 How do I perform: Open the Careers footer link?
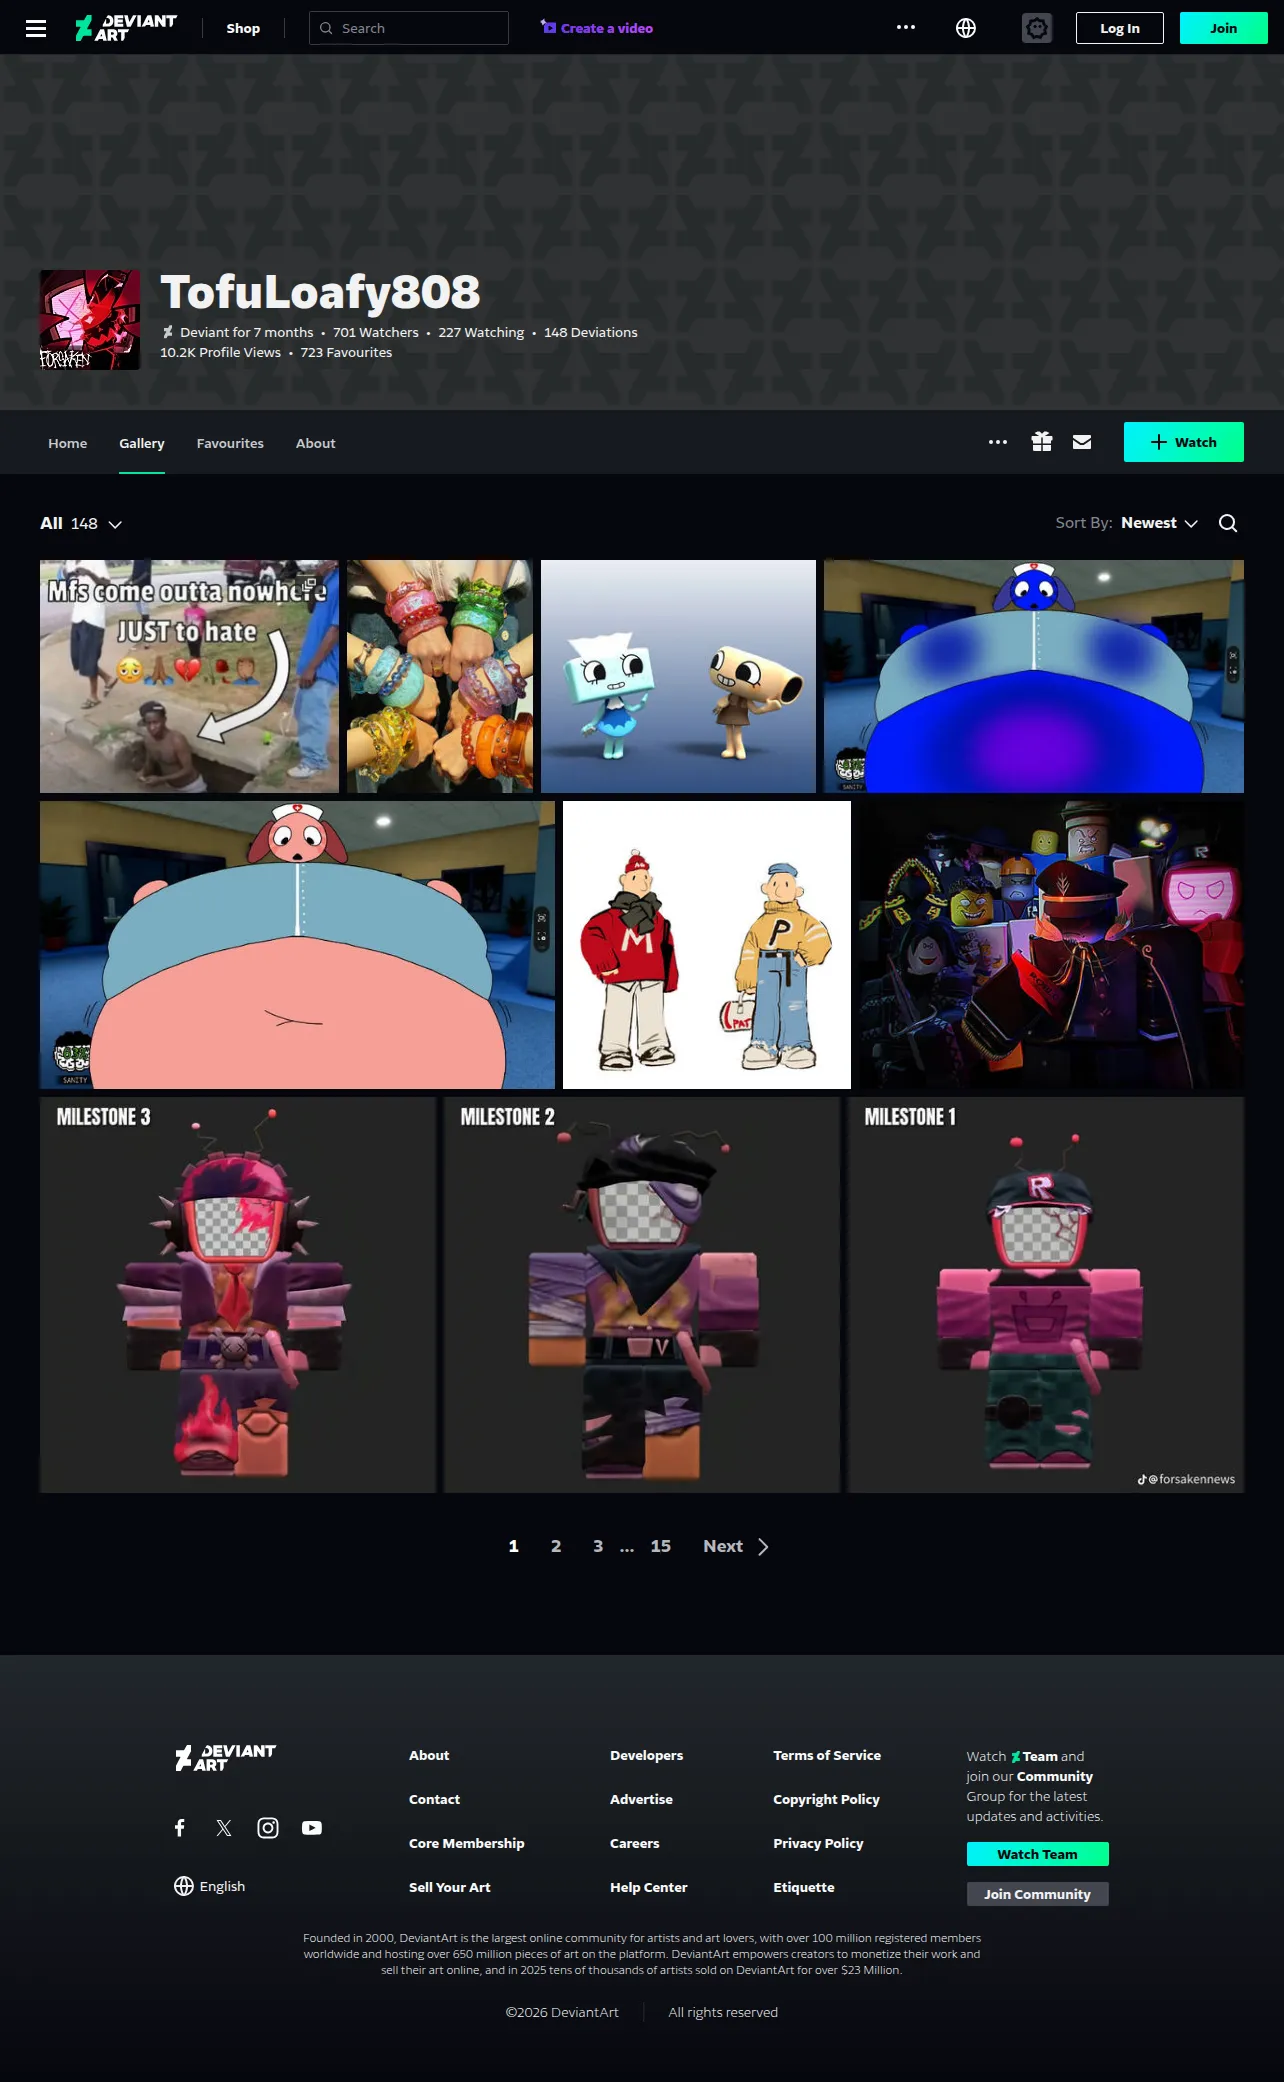635,1843
